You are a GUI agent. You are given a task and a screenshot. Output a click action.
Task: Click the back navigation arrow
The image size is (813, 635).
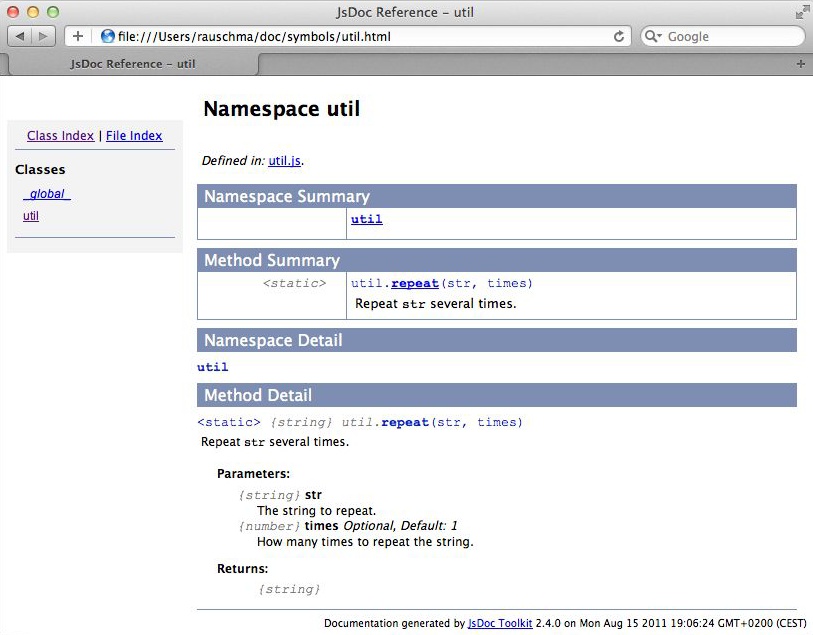18,36
